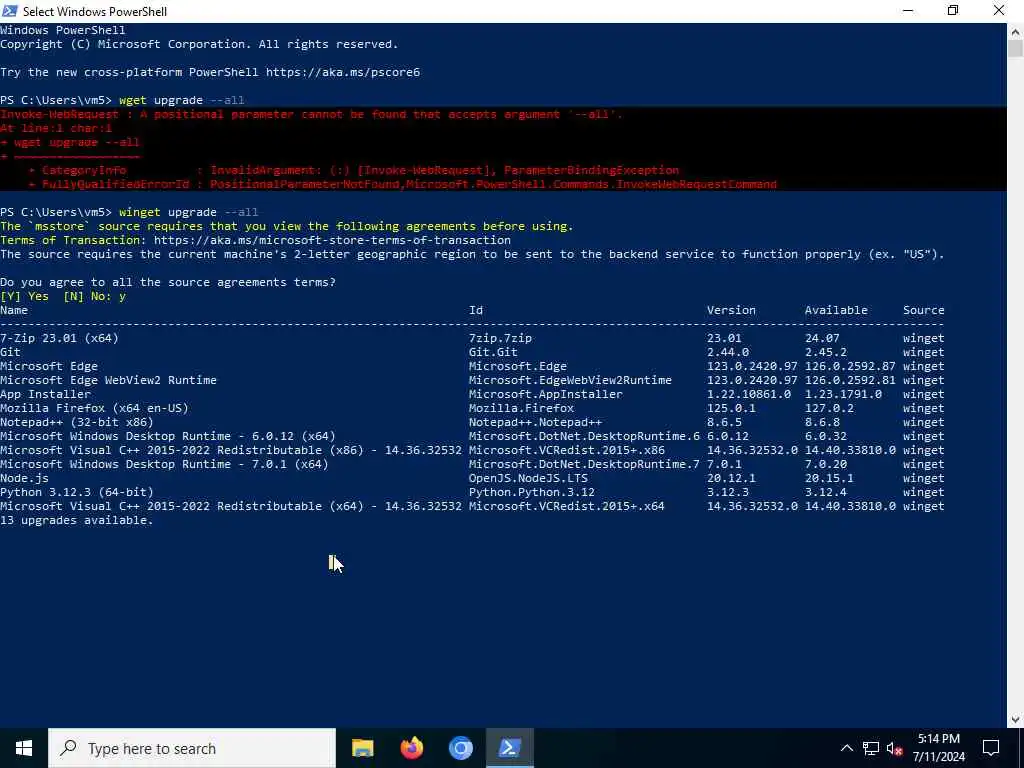
Task: Click 'Microsoft.DotNet.DesktopRuntime.7' Id text
Action: point(584,464)
